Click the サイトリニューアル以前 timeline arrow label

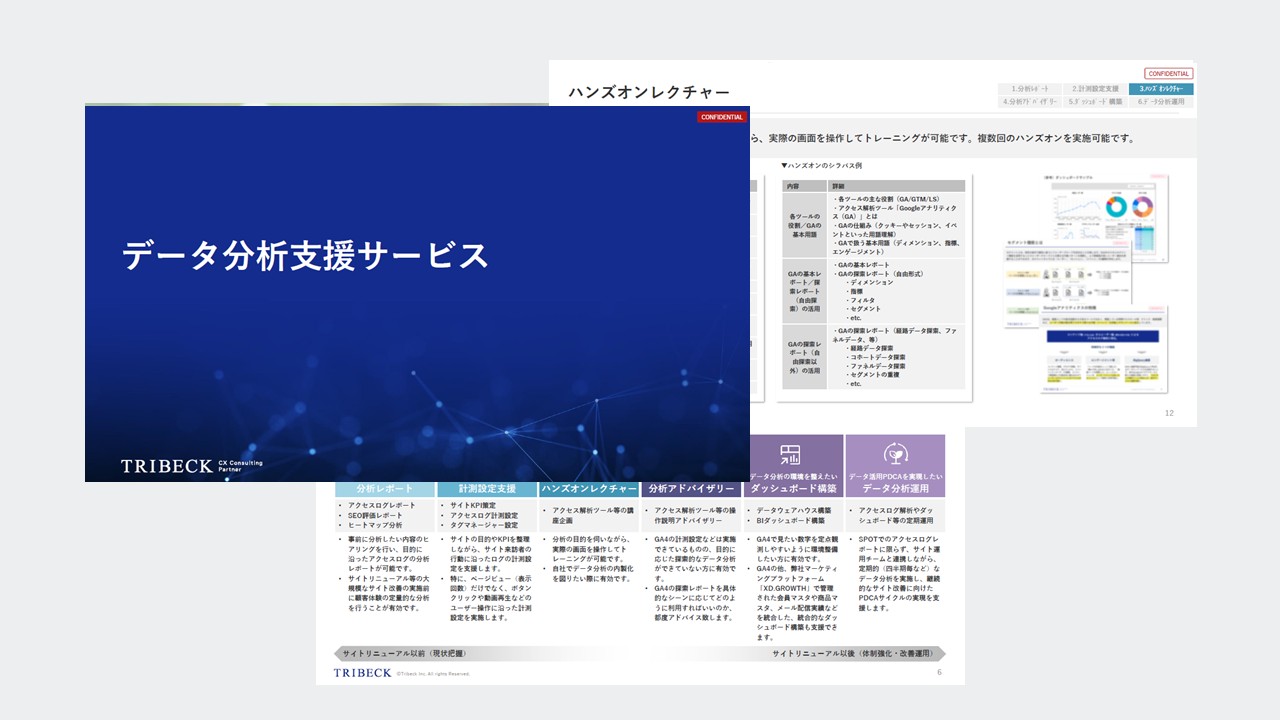pos(404,653)
